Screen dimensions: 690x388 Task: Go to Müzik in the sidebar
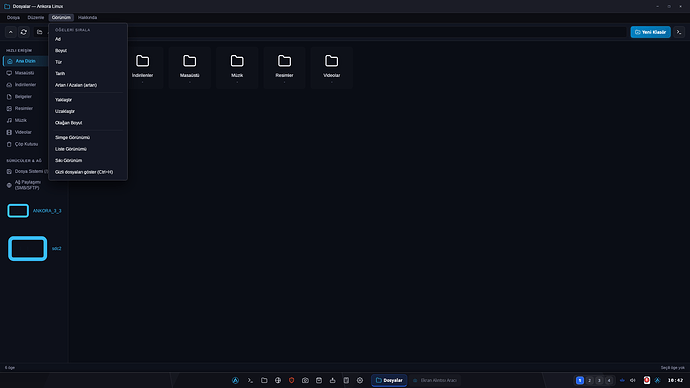pyautogui.click(x=26, y=120)
